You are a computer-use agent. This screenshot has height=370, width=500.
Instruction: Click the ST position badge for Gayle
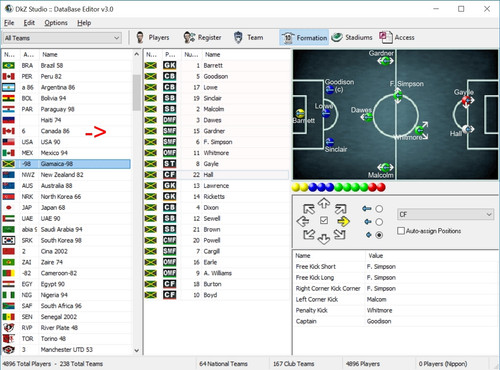169,164
